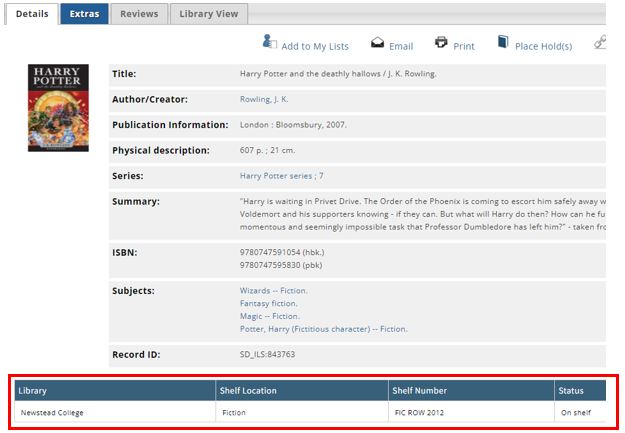This screenshot has width=625, height=433.
Task: Browse the Wizards -- Fiction subject link
Action: click(x=274, y=291)
